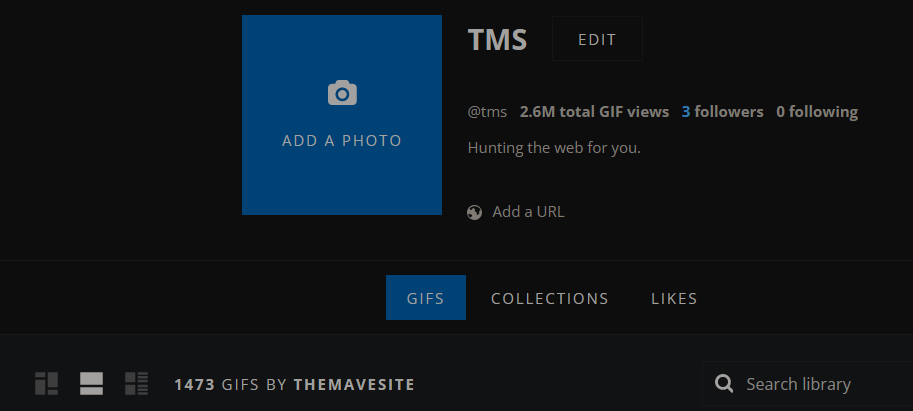Click the Add a URL link
Viewport: 913px width, 411px height.
tap(528, 212)
